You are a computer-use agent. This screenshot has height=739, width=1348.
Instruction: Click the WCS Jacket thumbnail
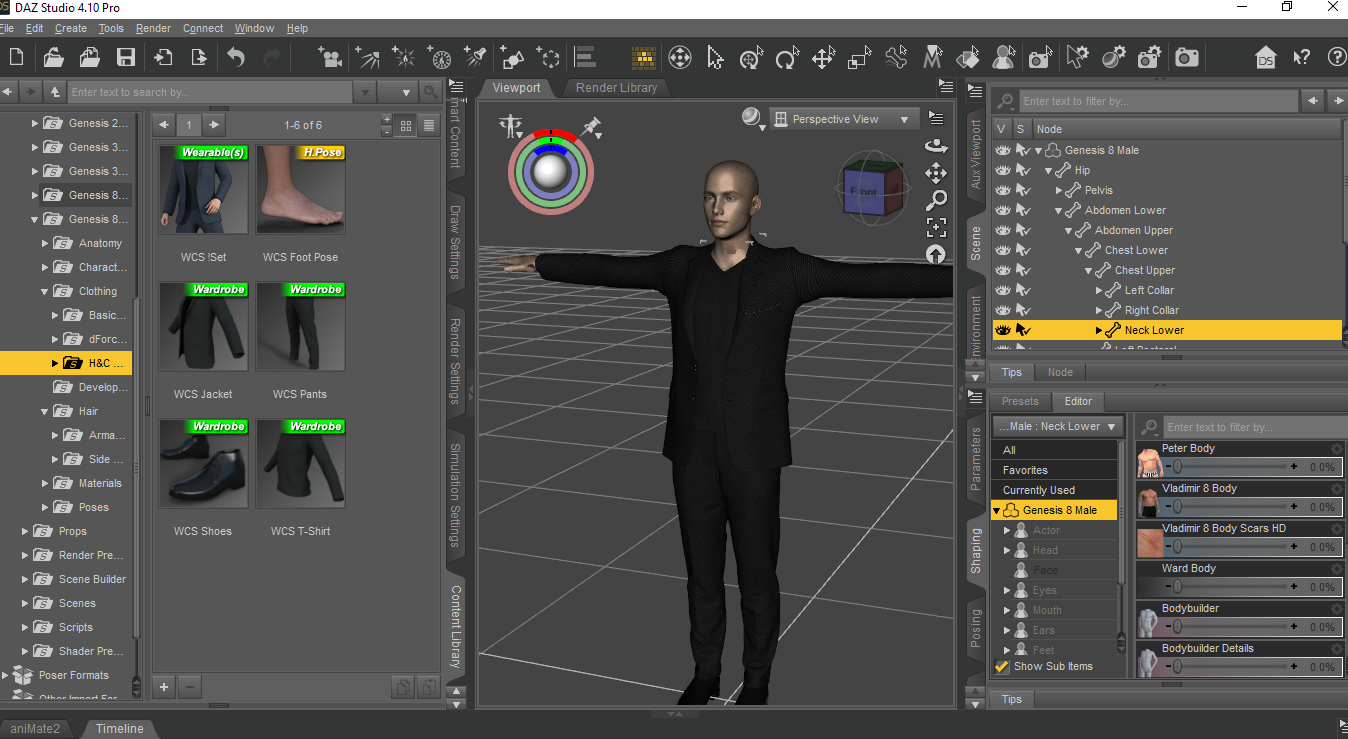point(203,327)
